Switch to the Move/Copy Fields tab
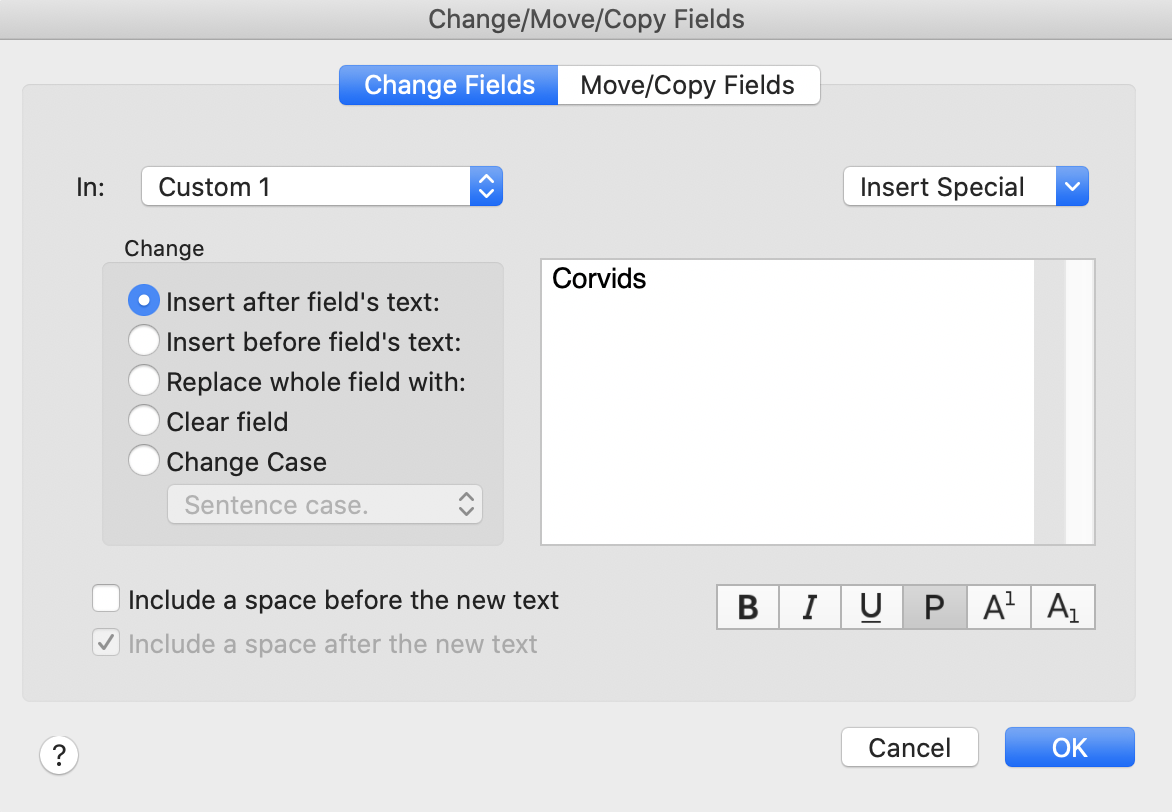The width and height of the screenshot is (1172, 812). [x=688, y=85]
